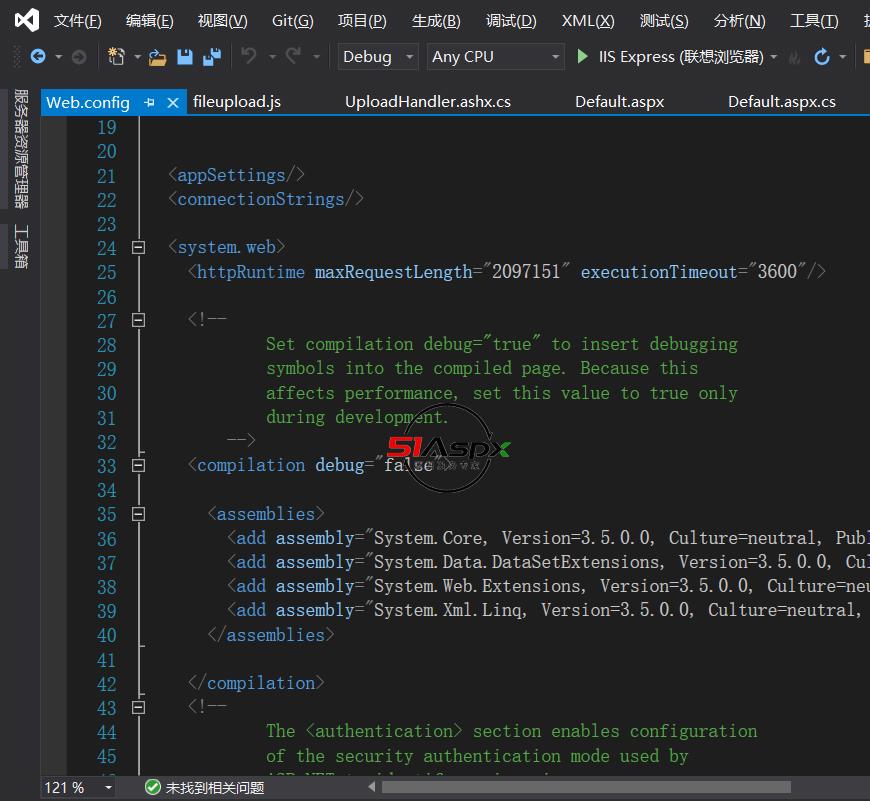The image size is (870, 801).
Task: Click System.Core assembly text on line 36
Action: pos(428,538)
